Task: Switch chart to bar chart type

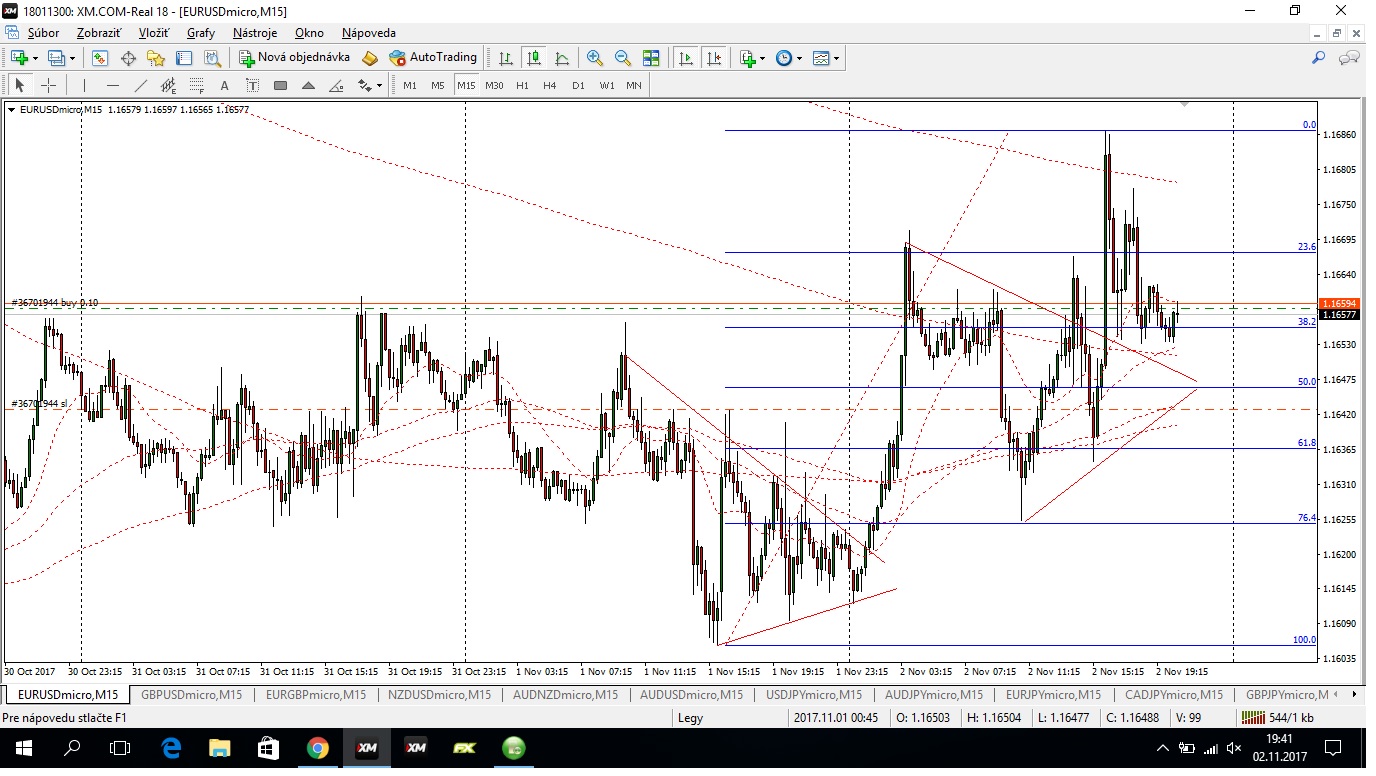Action: (507, 58)
